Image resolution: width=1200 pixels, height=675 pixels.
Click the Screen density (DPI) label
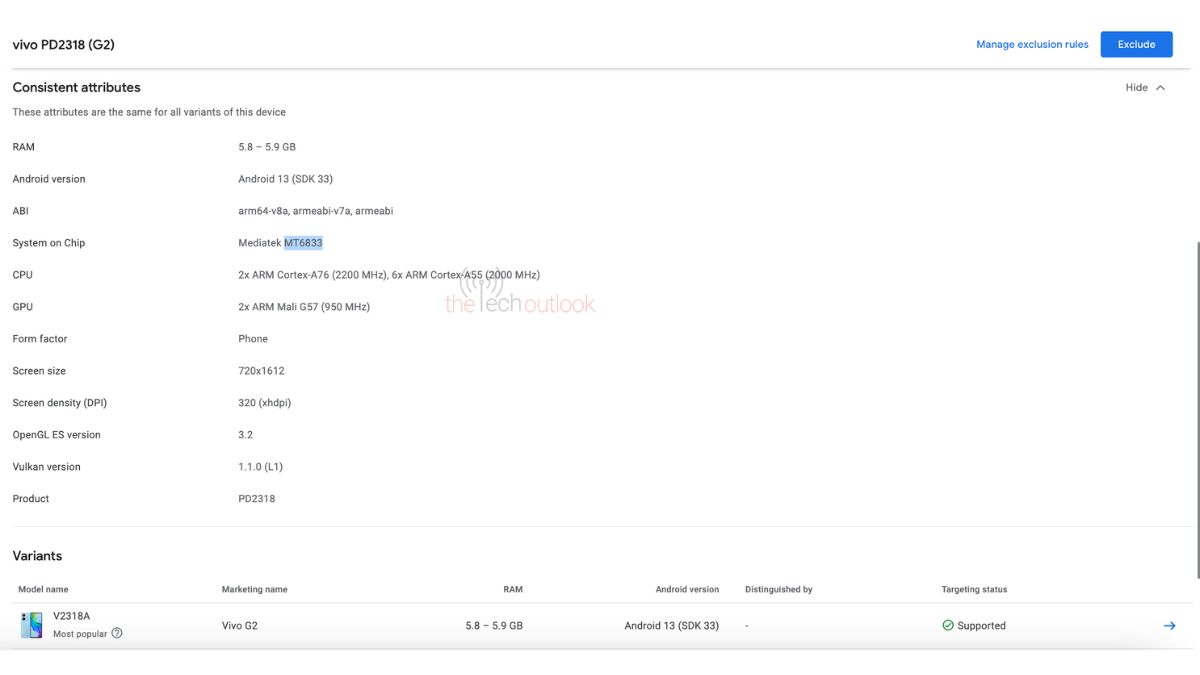click(x=59, y=403)
